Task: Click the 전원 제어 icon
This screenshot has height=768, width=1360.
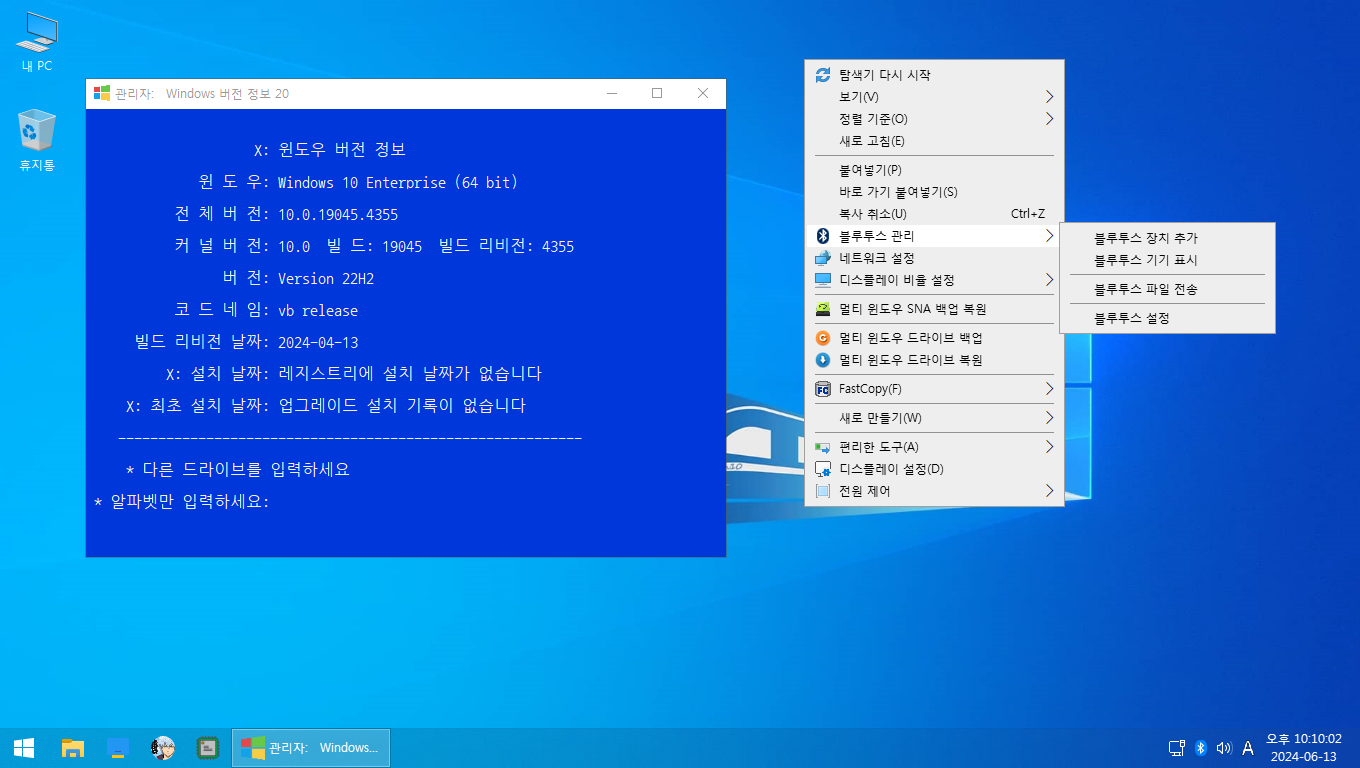Action: point(823,491)
